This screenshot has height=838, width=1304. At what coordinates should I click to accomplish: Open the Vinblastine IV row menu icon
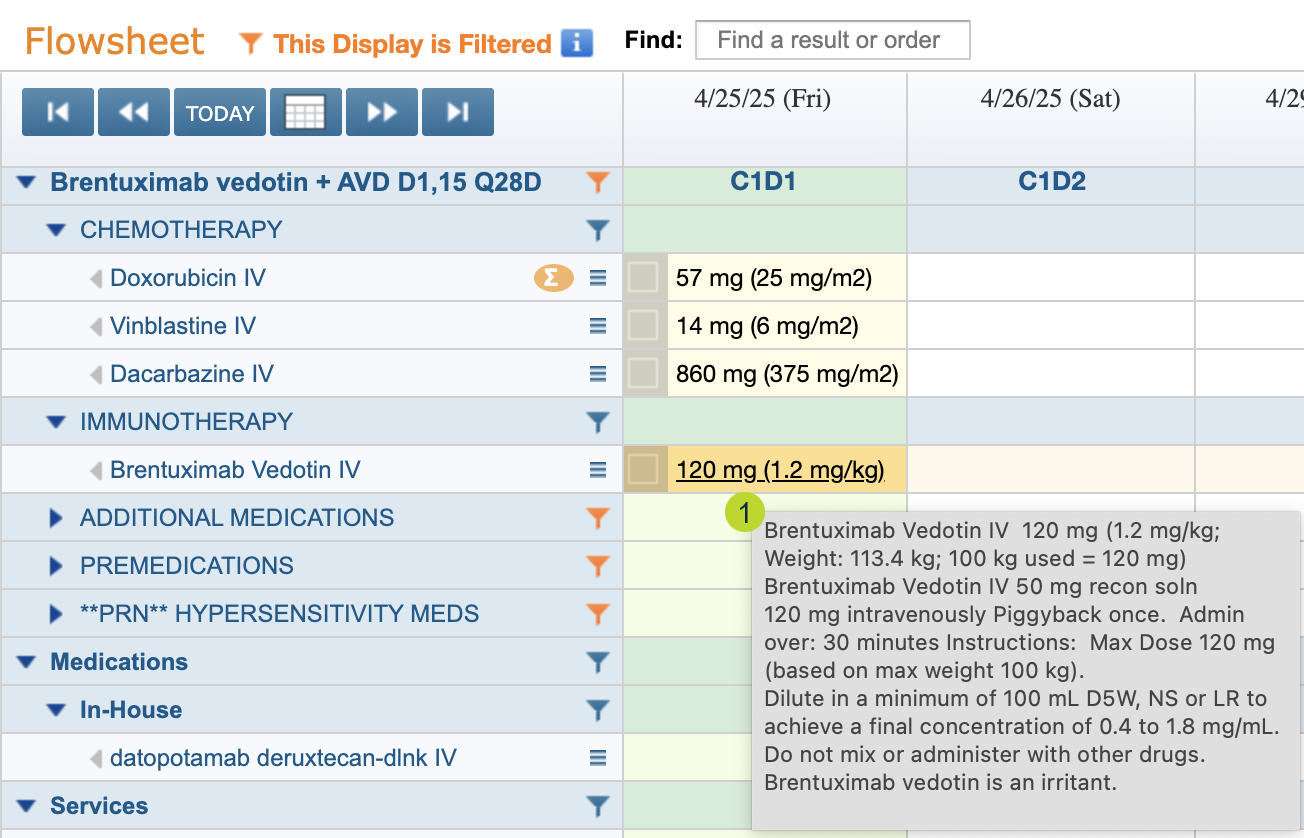pos(598,326)
